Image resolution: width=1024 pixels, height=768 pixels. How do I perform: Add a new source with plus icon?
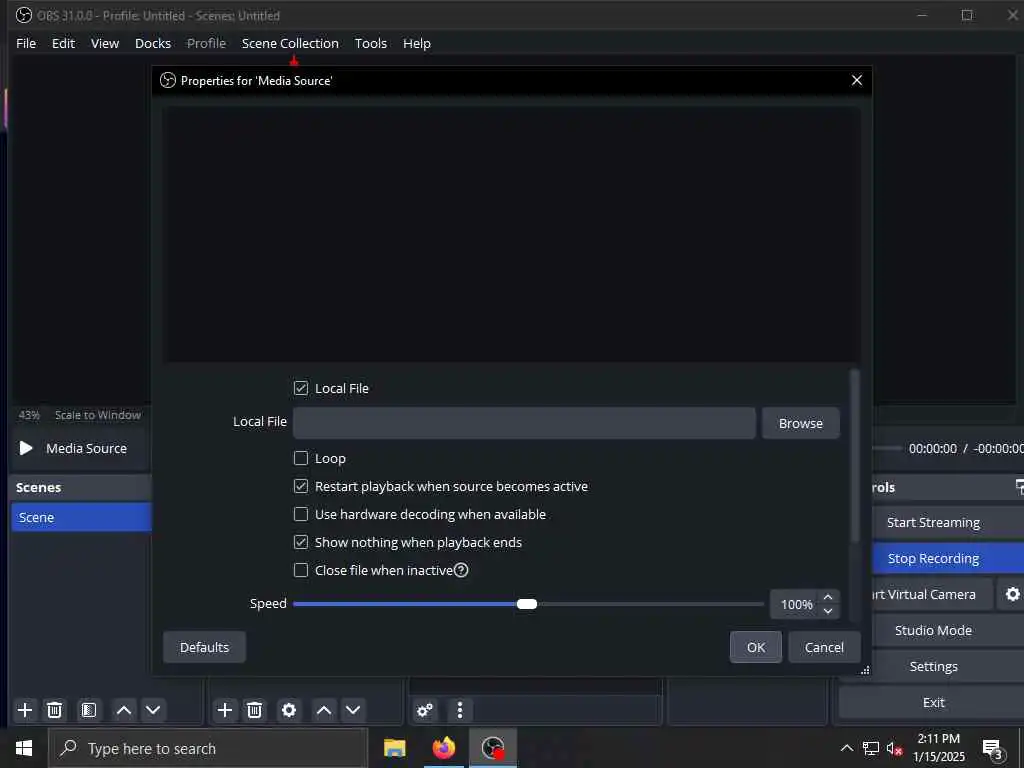225,710
